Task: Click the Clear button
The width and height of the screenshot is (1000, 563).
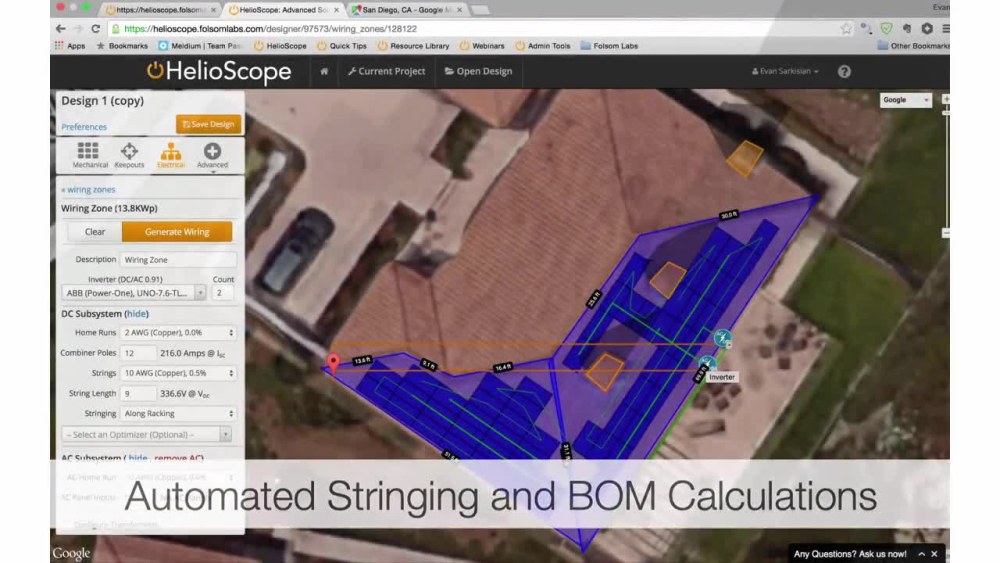Action: coord(95,231)
